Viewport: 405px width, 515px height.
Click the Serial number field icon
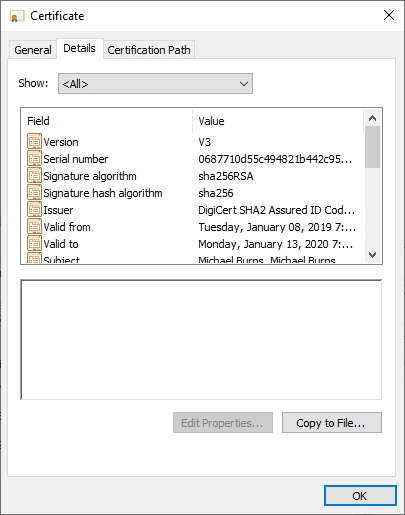34,158
